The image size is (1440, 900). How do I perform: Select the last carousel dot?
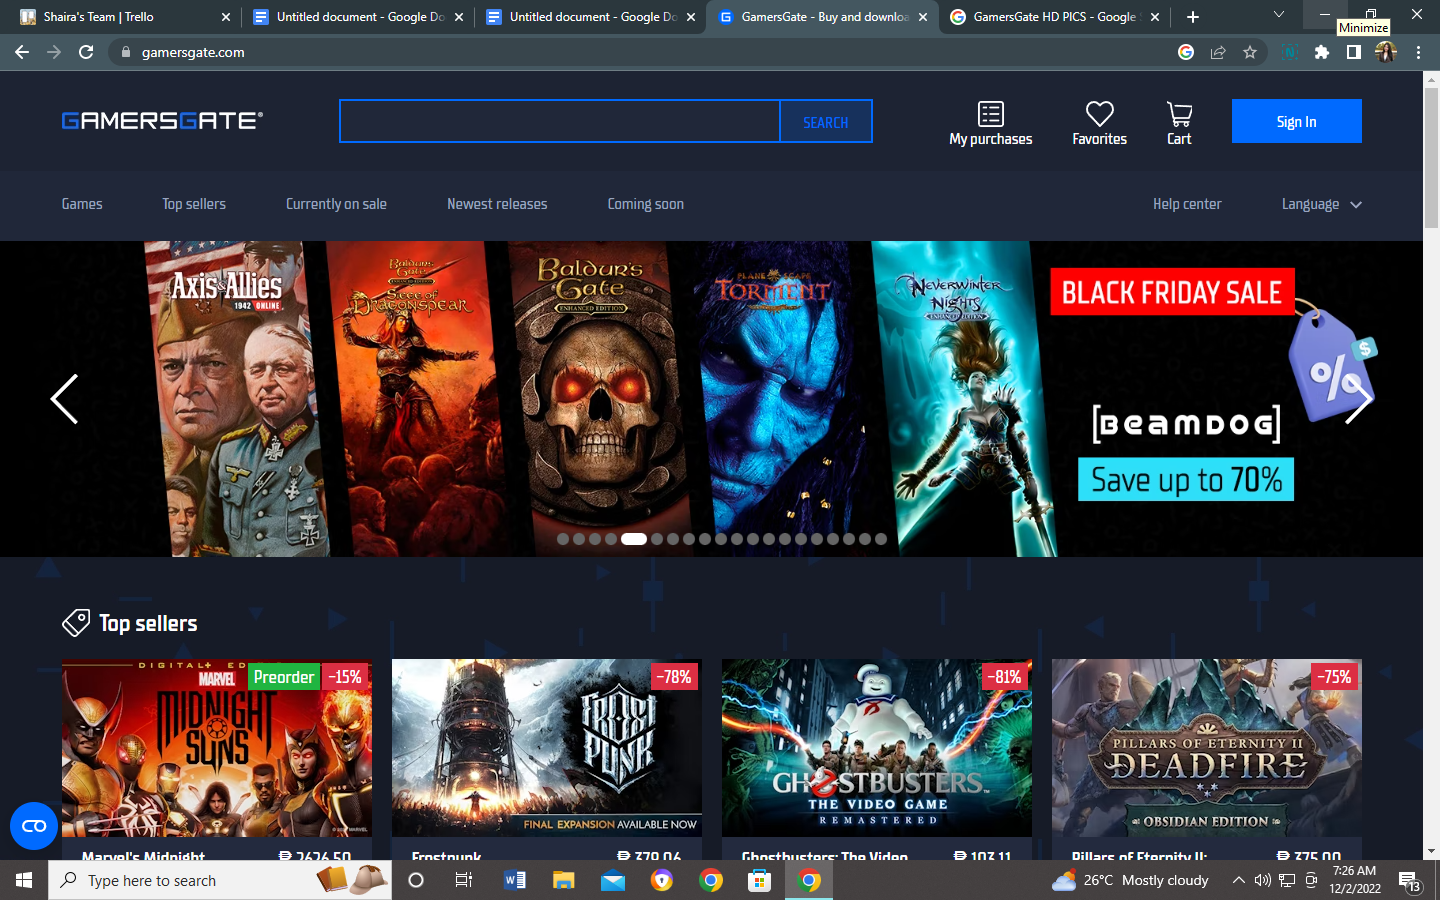[881, 539]
